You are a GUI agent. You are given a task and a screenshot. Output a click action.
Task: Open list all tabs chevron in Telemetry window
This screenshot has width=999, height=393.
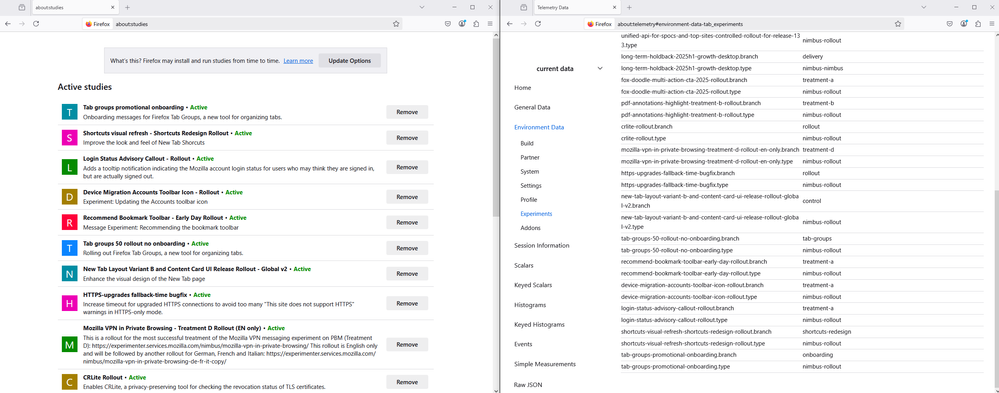click(x=923, y=7)
